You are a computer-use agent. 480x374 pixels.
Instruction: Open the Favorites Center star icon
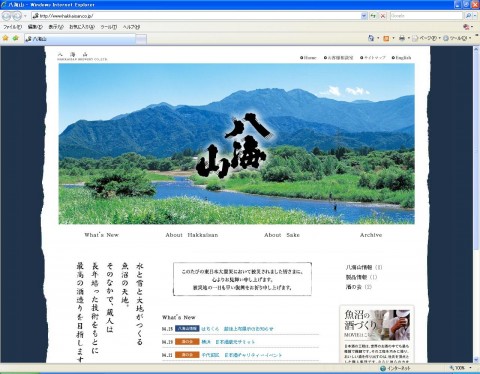point(5,38)
